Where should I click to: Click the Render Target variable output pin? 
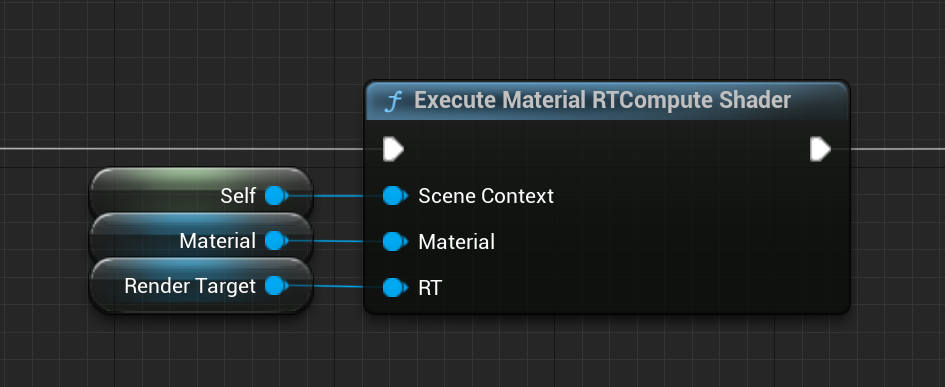click(277, 286)
